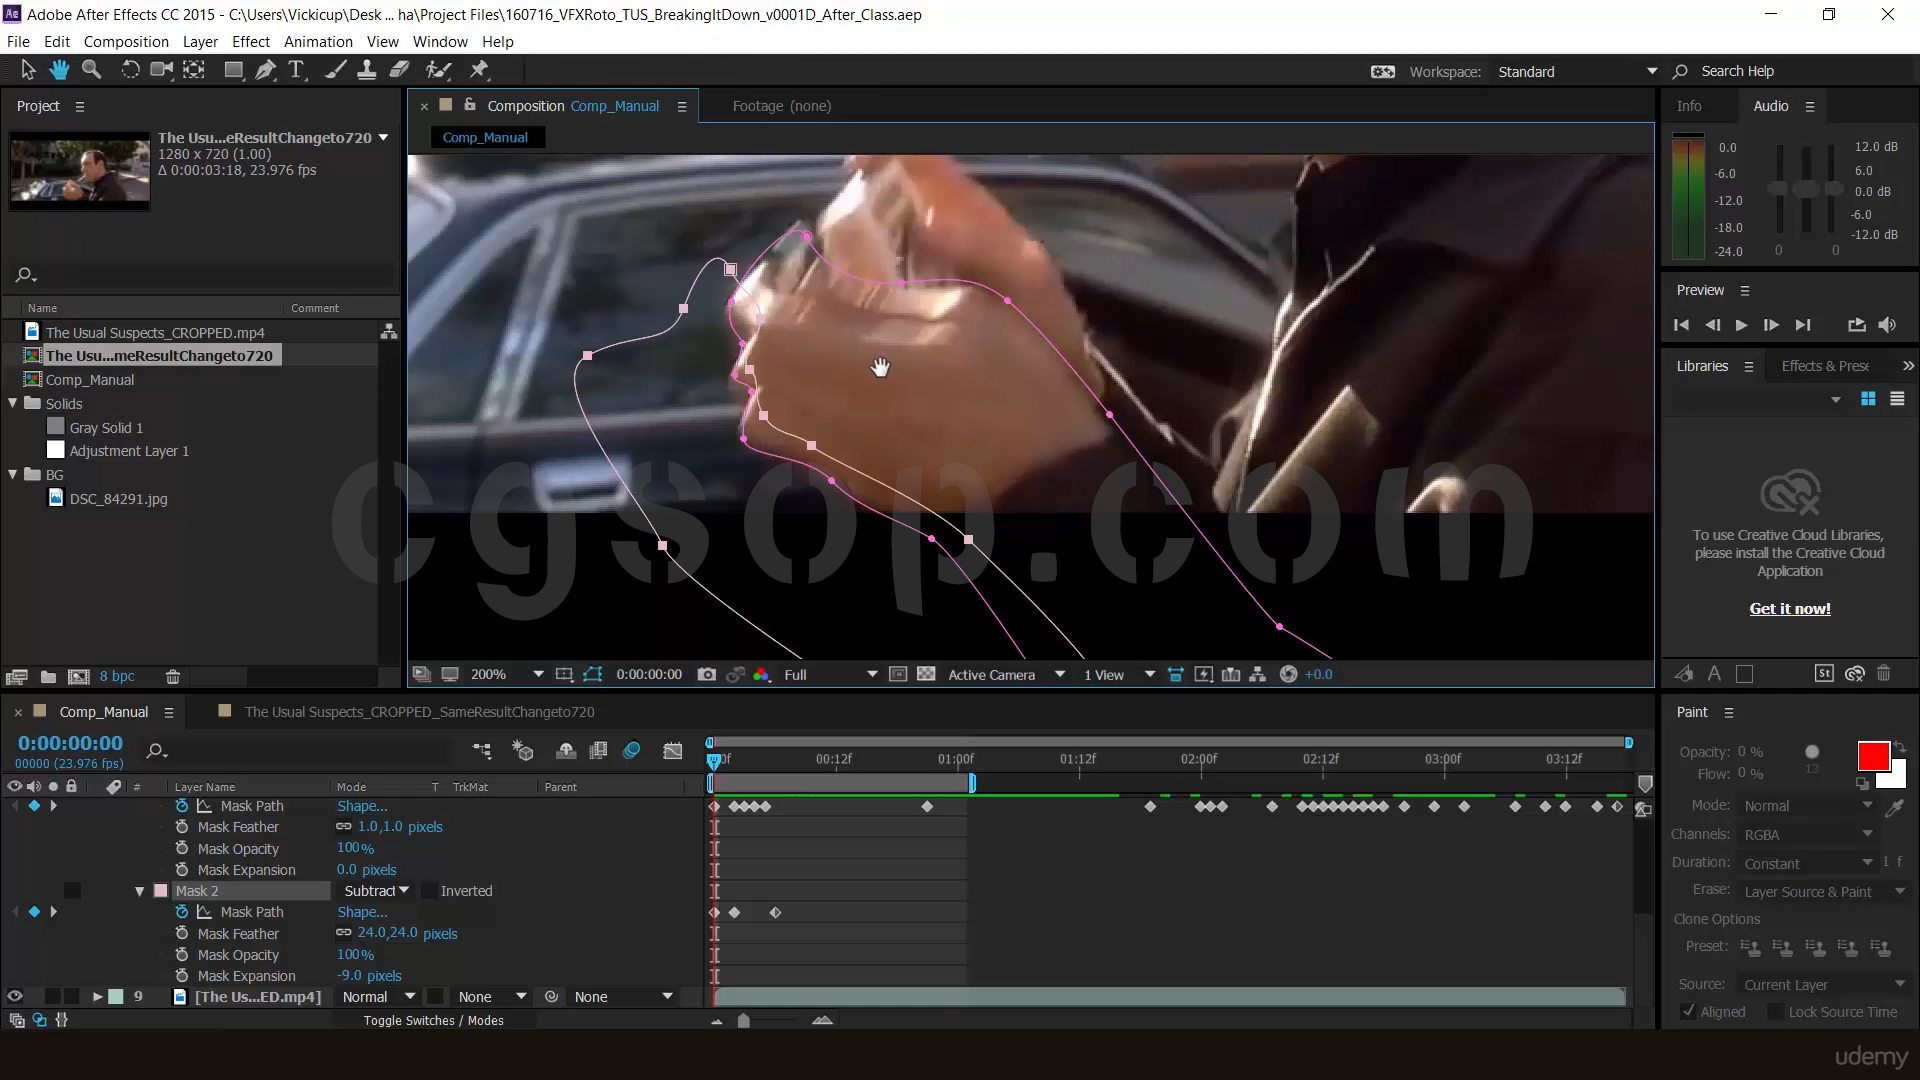Collapse the Solids folder in Project panel
This screenshot has width=1920, height=1080.
click(x=13, y=404)
